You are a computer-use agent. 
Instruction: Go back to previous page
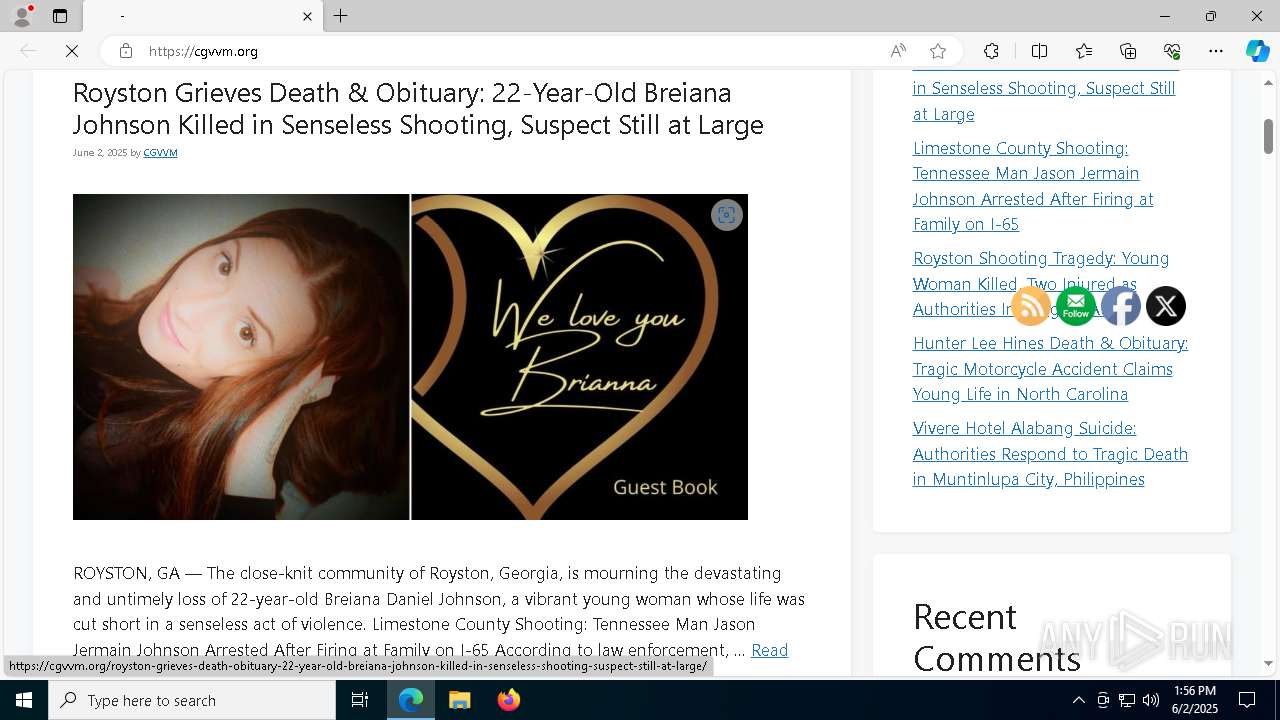point(28,51)
